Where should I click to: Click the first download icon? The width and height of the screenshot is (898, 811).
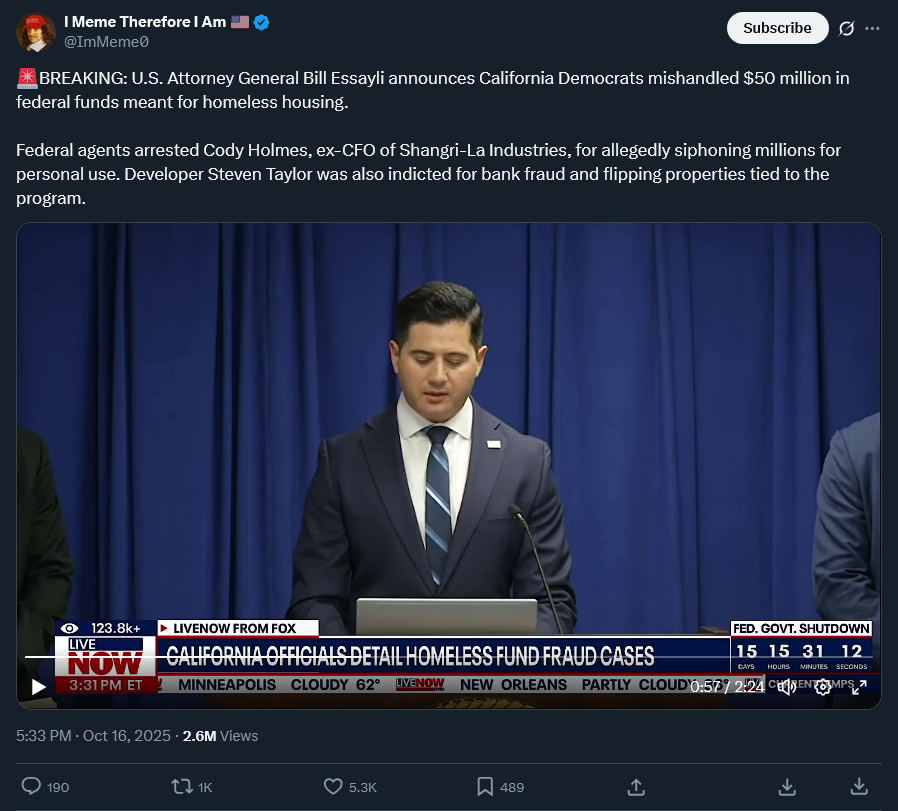[787, 787]
